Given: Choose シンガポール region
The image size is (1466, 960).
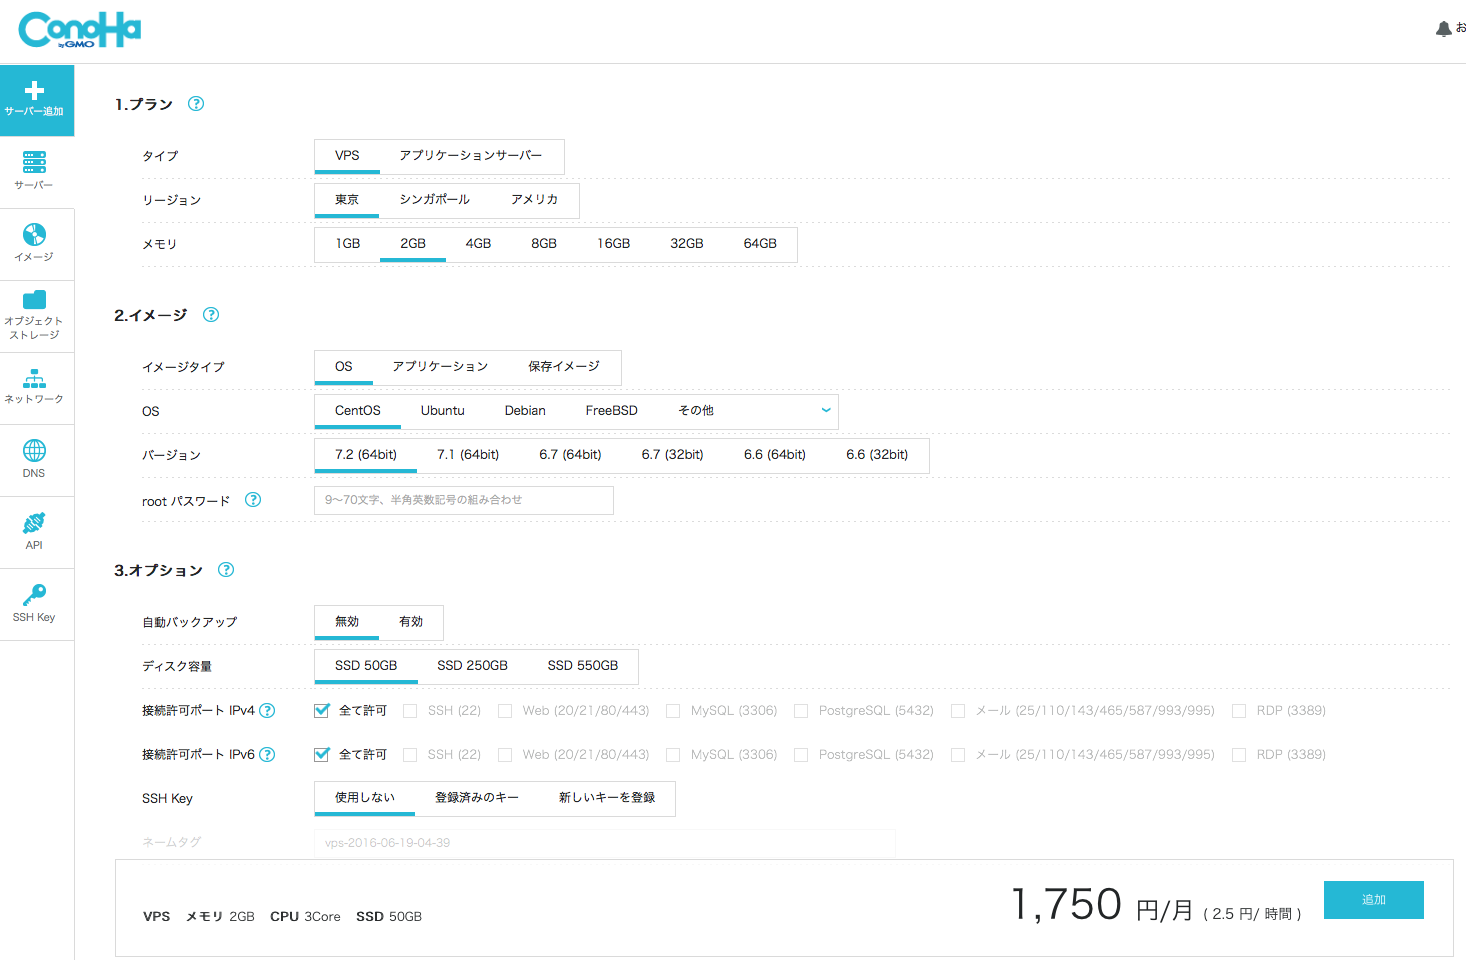Looking at the screenshot, I should [x=434, y=200].
